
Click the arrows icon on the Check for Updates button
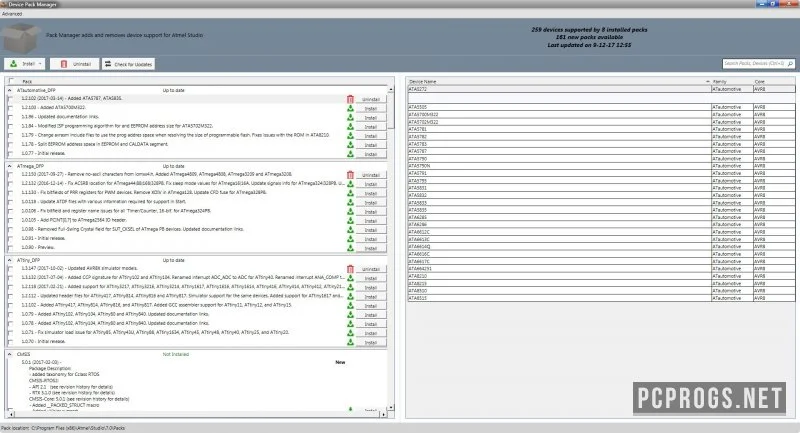(x=108, y=64)
